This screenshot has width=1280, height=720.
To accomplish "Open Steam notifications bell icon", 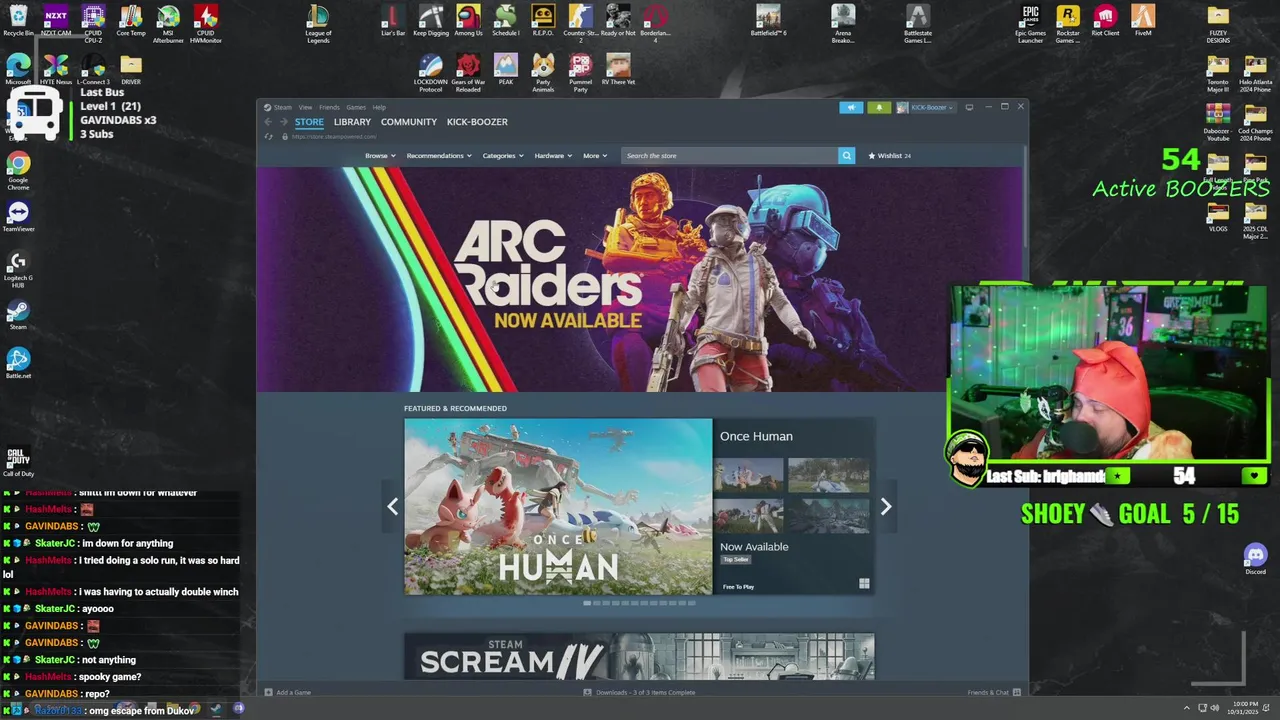I will [x=879, y=107].
